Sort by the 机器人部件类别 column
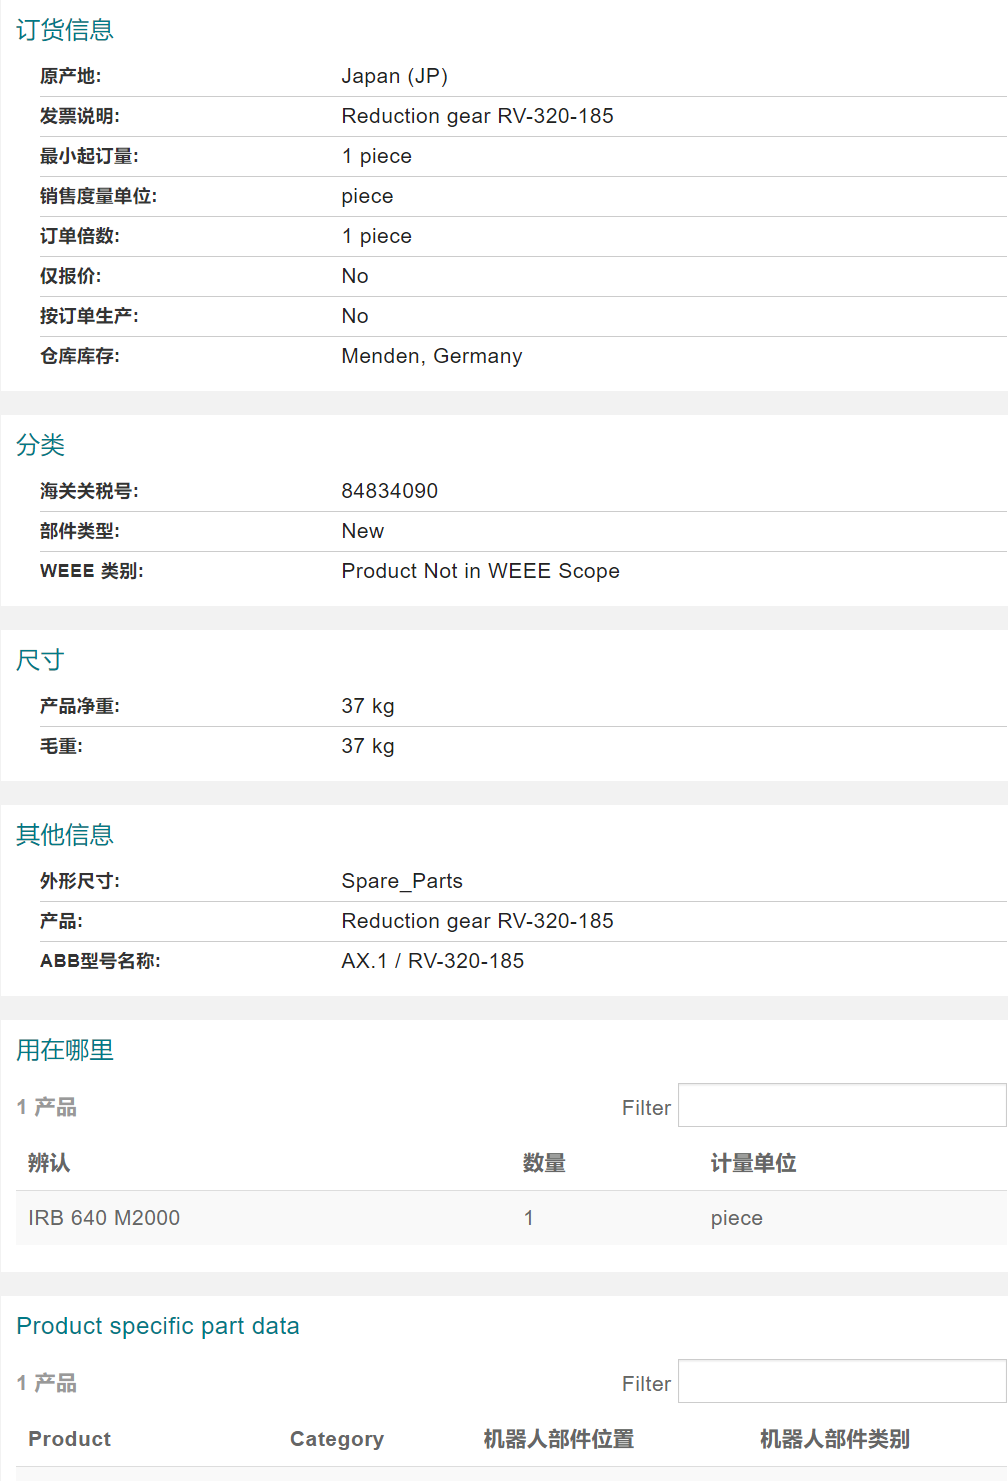This screenshot has width=1008, height=1481. coord(834,1439)
